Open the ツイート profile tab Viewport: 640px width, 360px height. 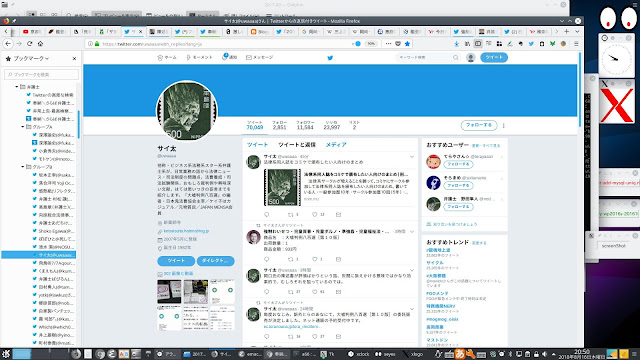258,145
